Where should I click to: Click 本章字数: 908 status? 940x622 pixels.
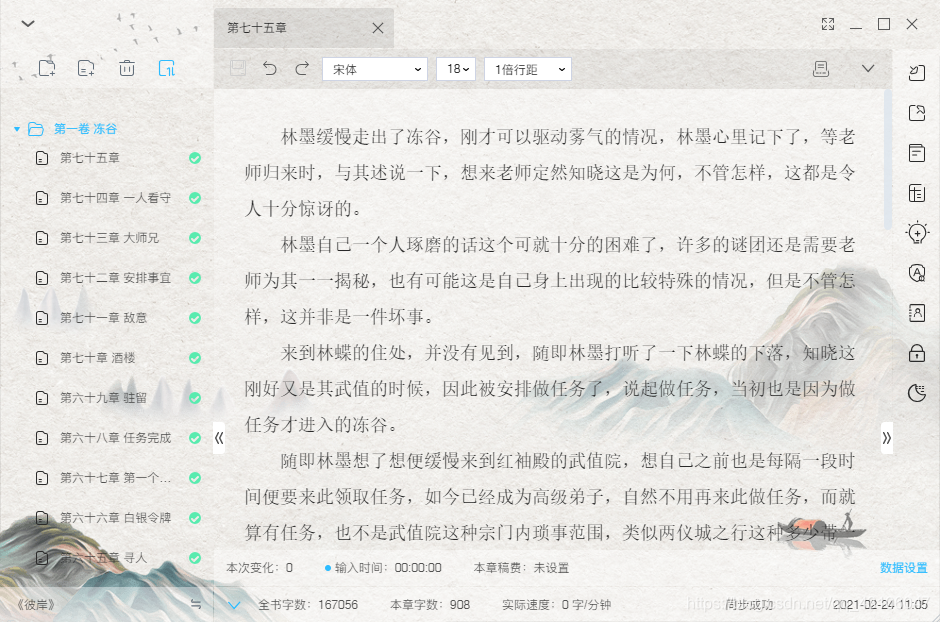pyautogui.click(x=430, y=605)
